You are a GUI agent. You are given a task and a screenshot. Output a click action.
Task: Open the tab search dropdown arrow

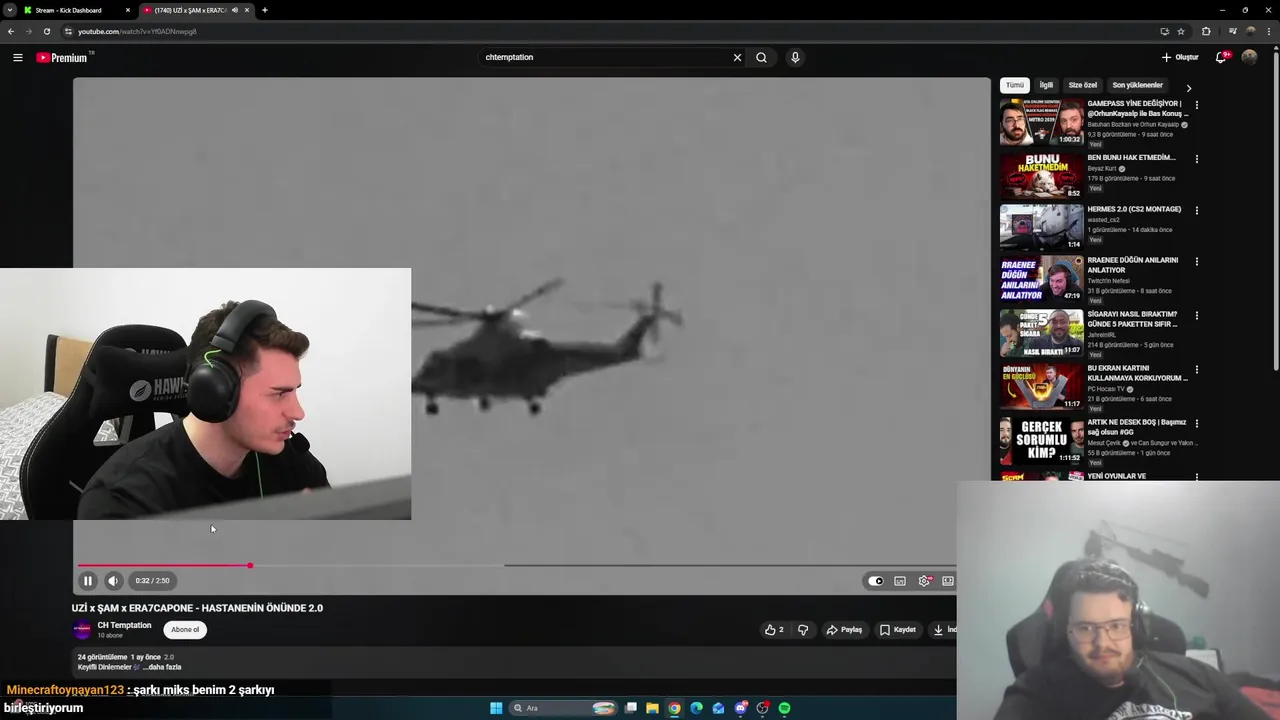(9, 10)
